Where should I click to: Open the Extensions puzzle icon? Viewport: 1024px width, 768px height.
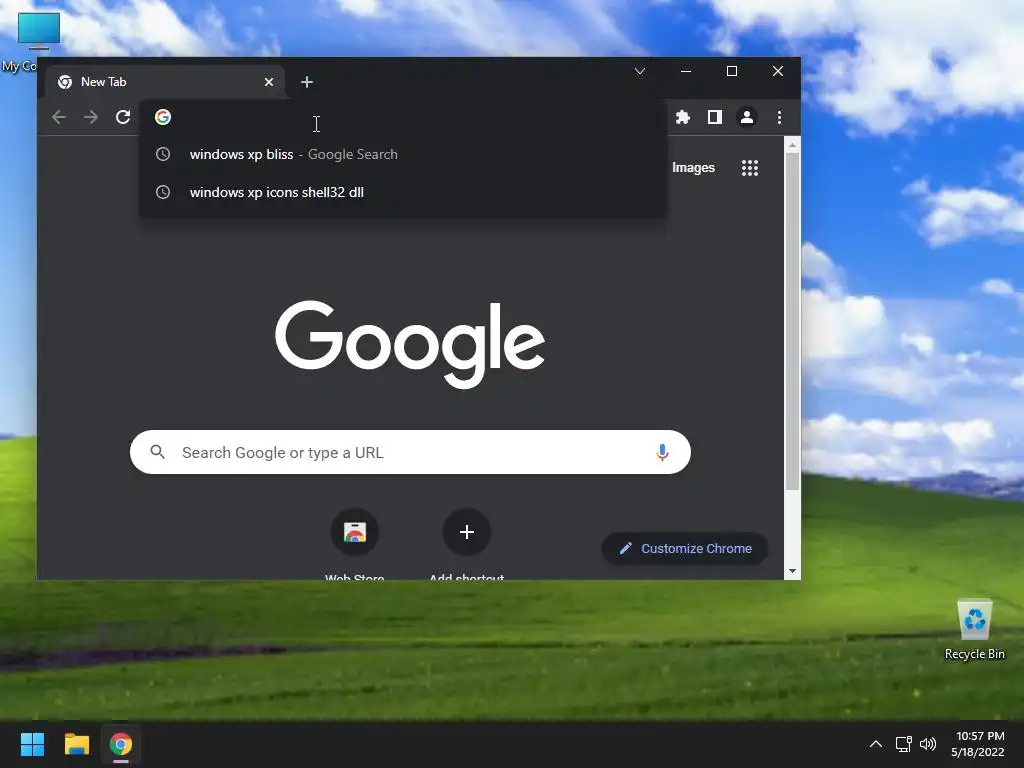pyautogui.click(x=682, y=117)
